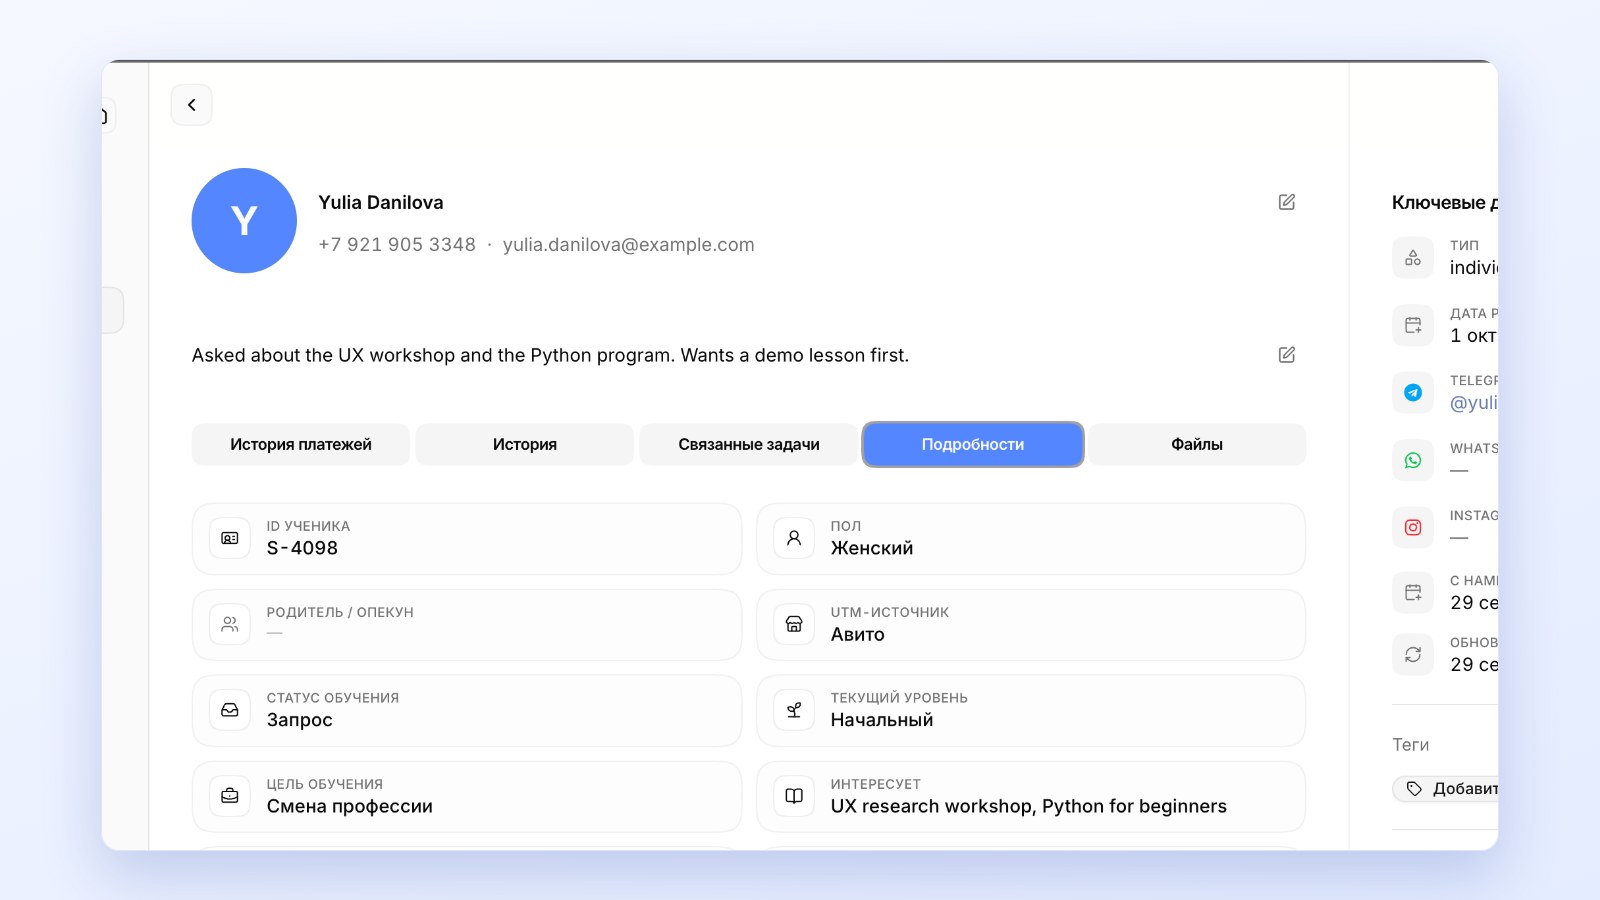
Task: Click the Смена профессии goal value
Action: [349, 806]
